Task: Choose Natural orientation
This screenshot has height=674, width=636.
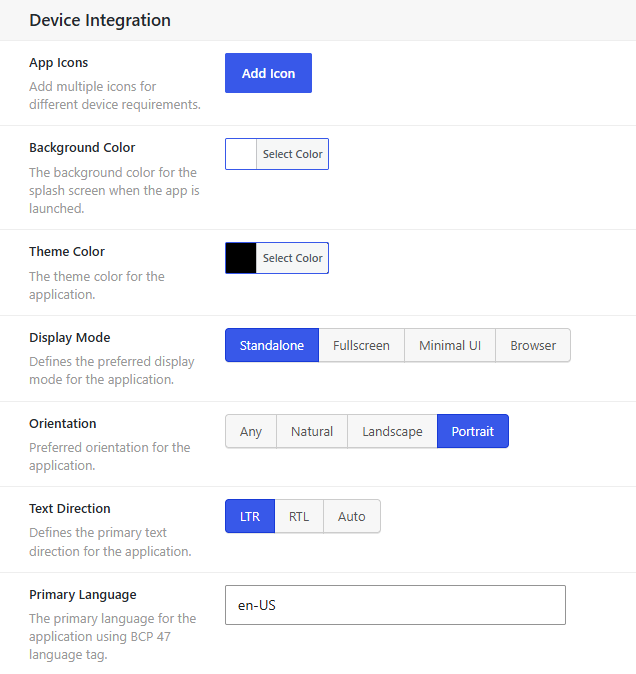Action: tap(312, 431)
